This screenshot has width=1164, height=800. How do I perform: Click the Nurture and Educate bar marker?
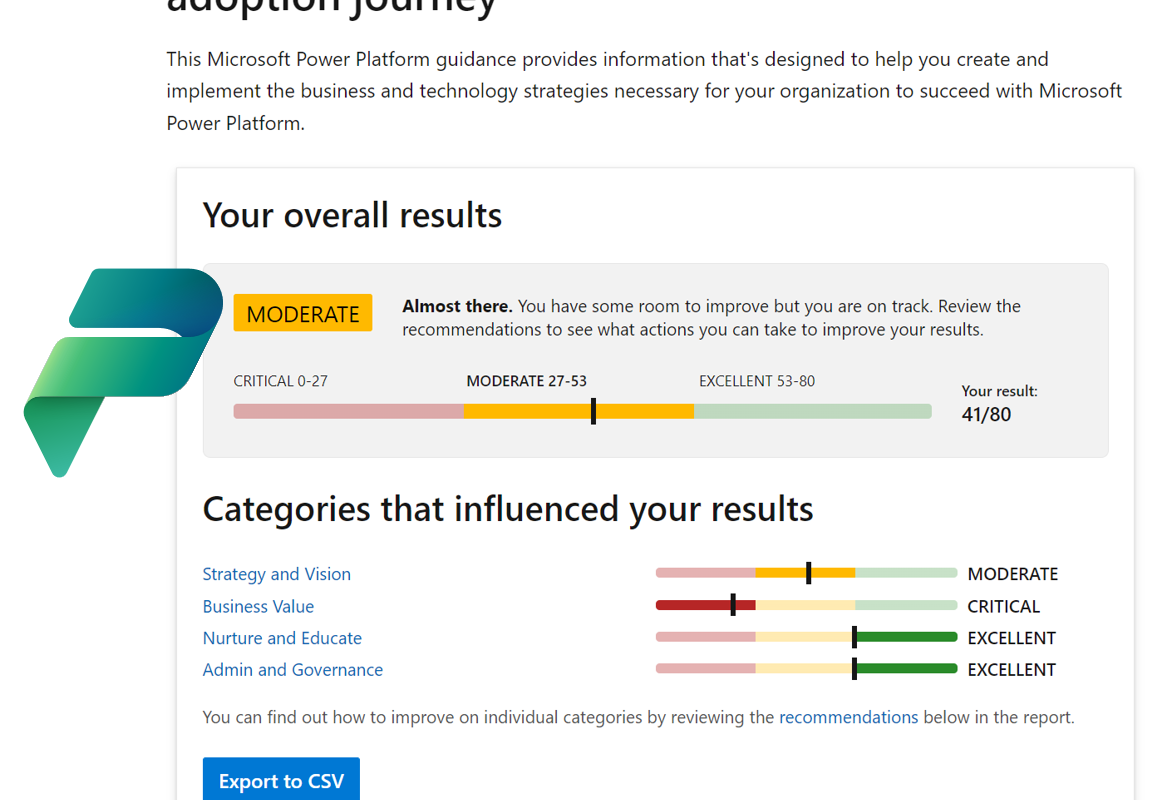[854, 637]
